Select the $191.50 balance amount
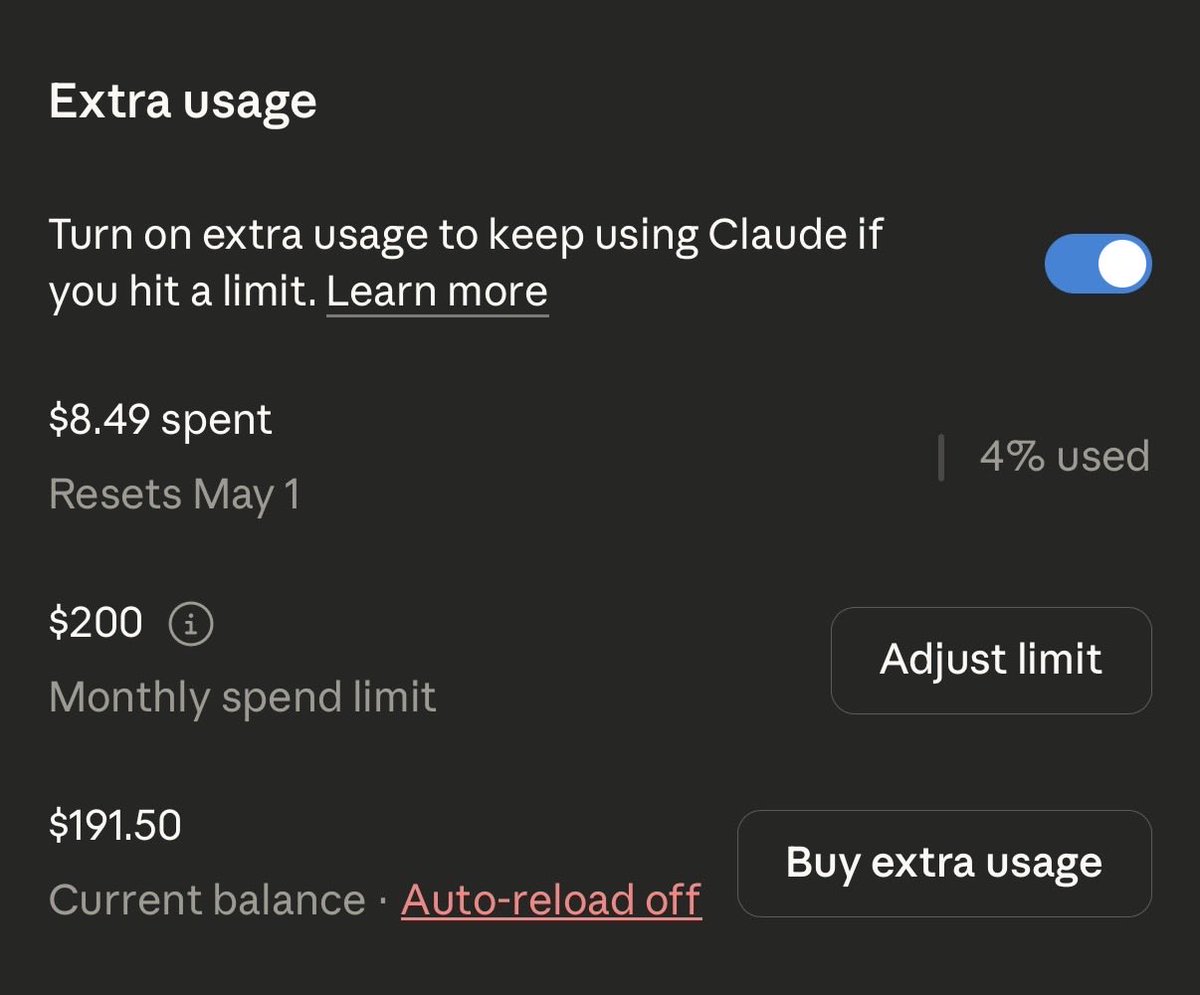Image resolution: width=1200 pixels, height=995 pixels. click(115, 826)
